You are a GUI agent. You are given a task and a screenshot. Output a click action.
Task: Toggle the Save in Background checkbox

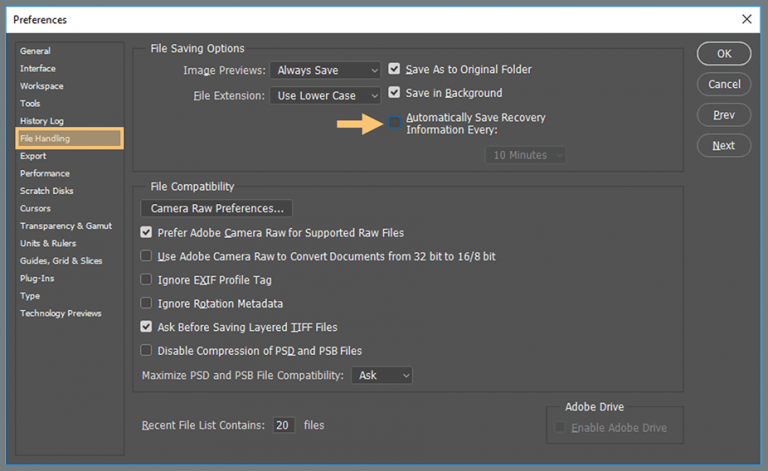394,93
